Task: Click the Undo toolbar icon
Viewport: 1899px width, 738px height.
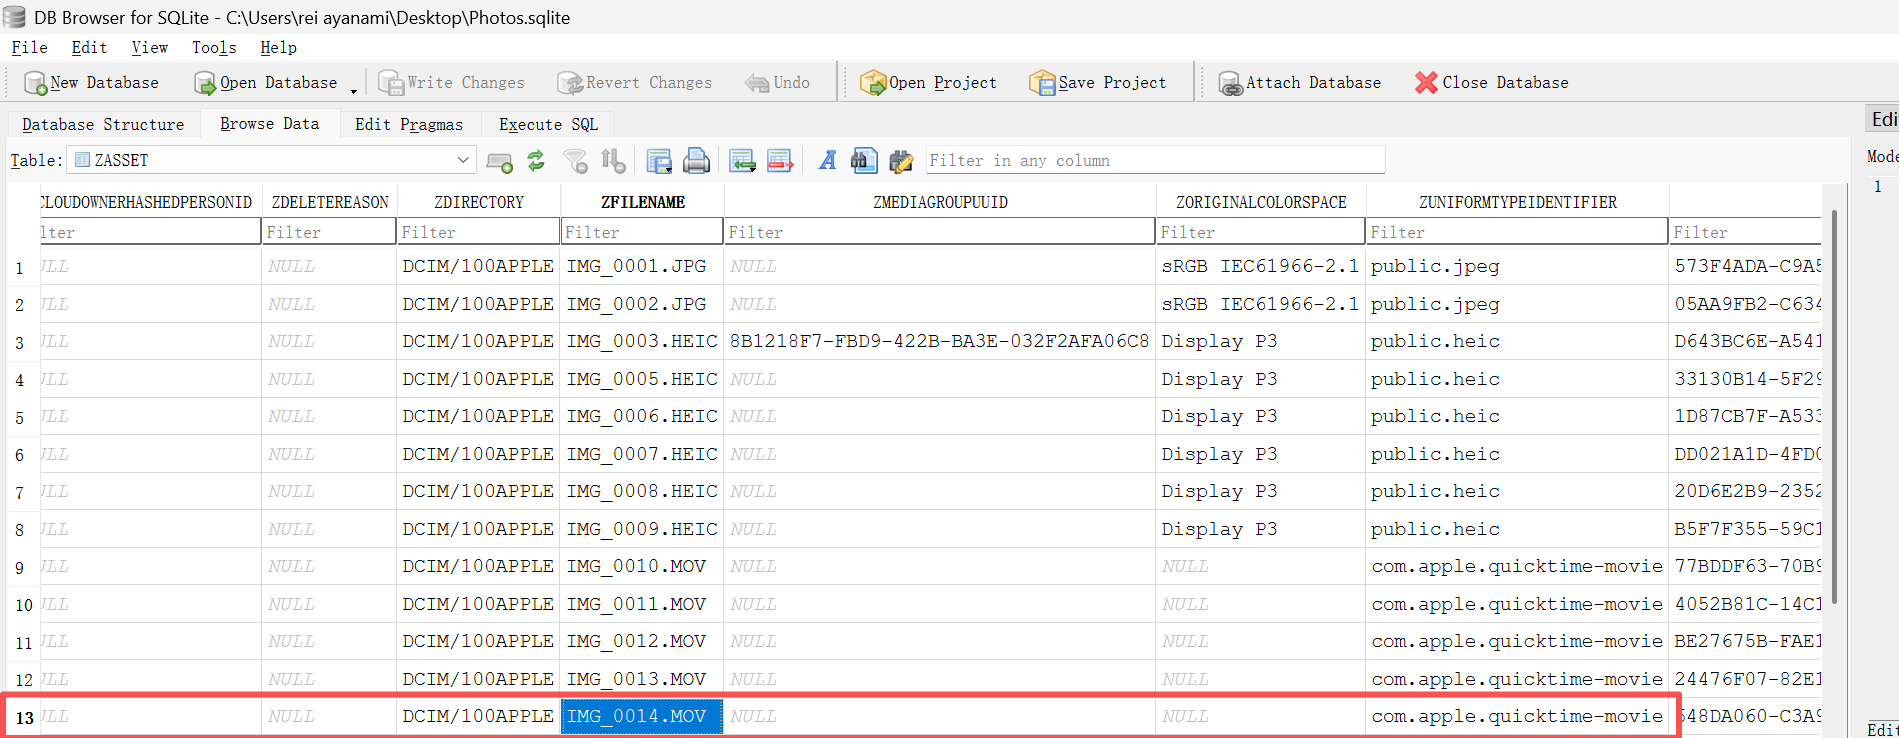Action: [x=756, y=83]
